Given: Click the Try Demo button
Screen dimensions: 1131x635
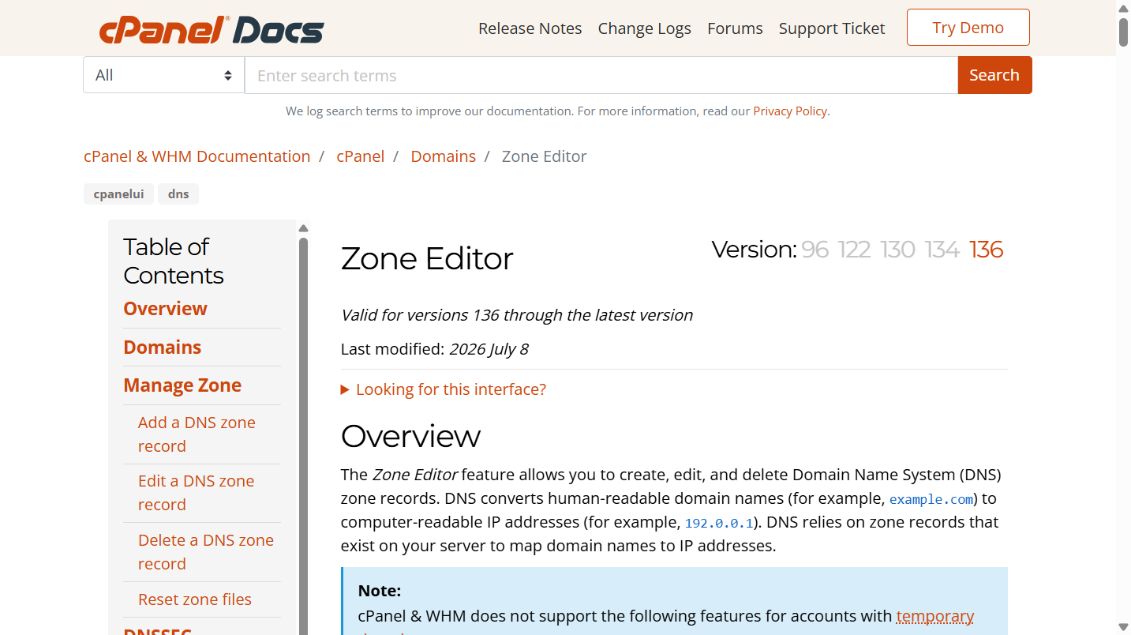Looking at the screenshot, I should coord(968,27).
